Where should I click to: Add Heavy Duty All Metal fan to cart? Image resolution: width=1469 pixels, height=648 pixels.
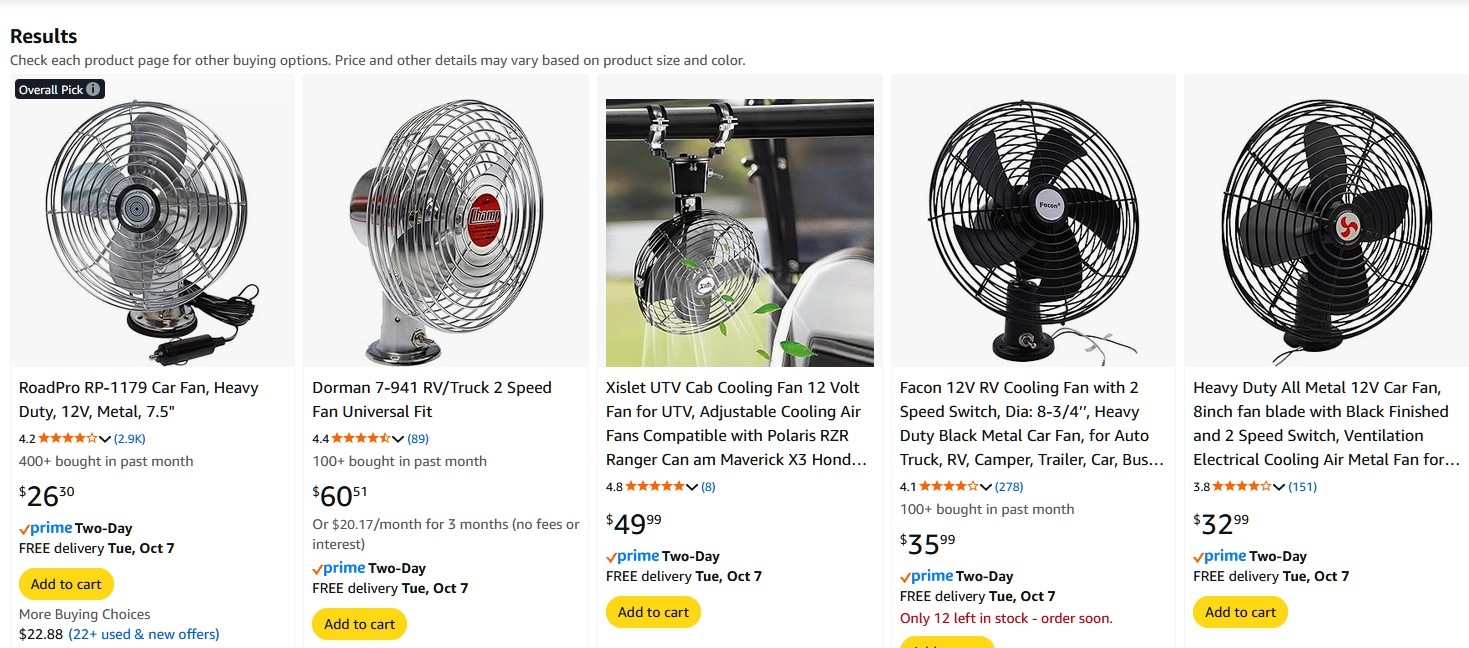click(x=1240, y=612)
